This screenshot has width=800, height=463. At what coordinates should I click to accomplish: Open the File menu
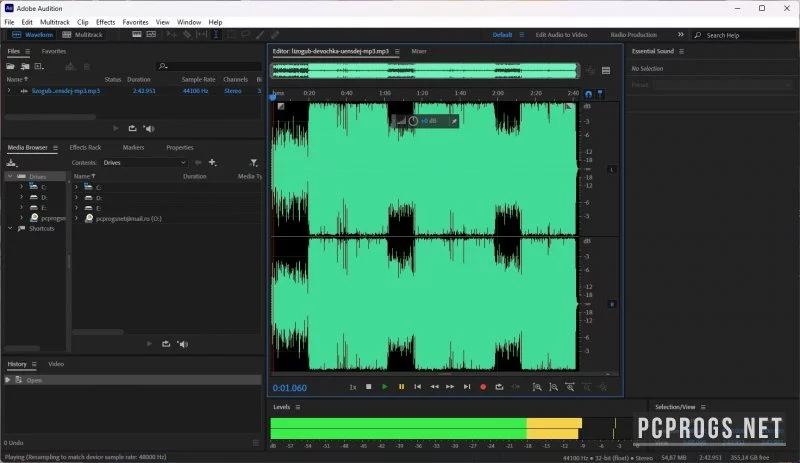pyautogui.click(x=10, y=22)
